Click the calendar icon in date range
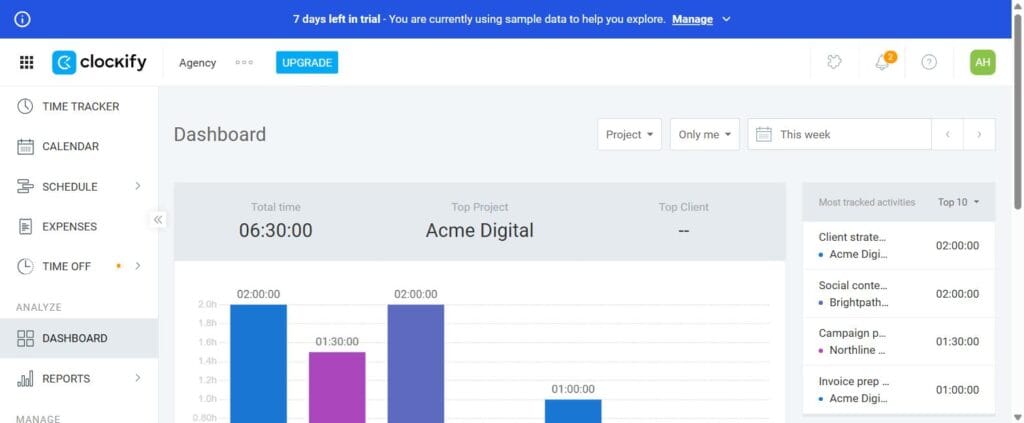 (x=763, y=134)
